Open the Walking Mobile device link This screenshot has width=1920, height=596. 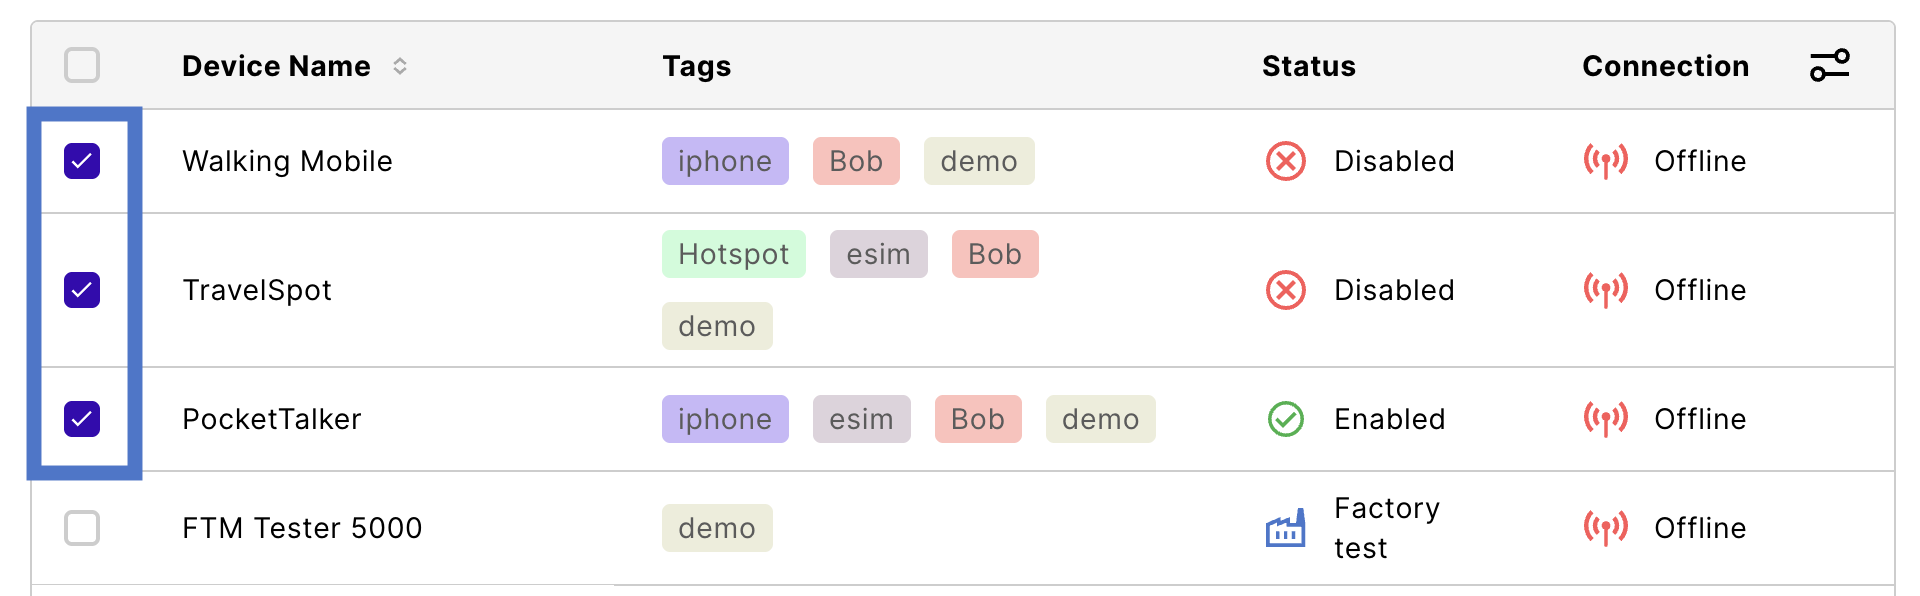[x=287, y=161]
